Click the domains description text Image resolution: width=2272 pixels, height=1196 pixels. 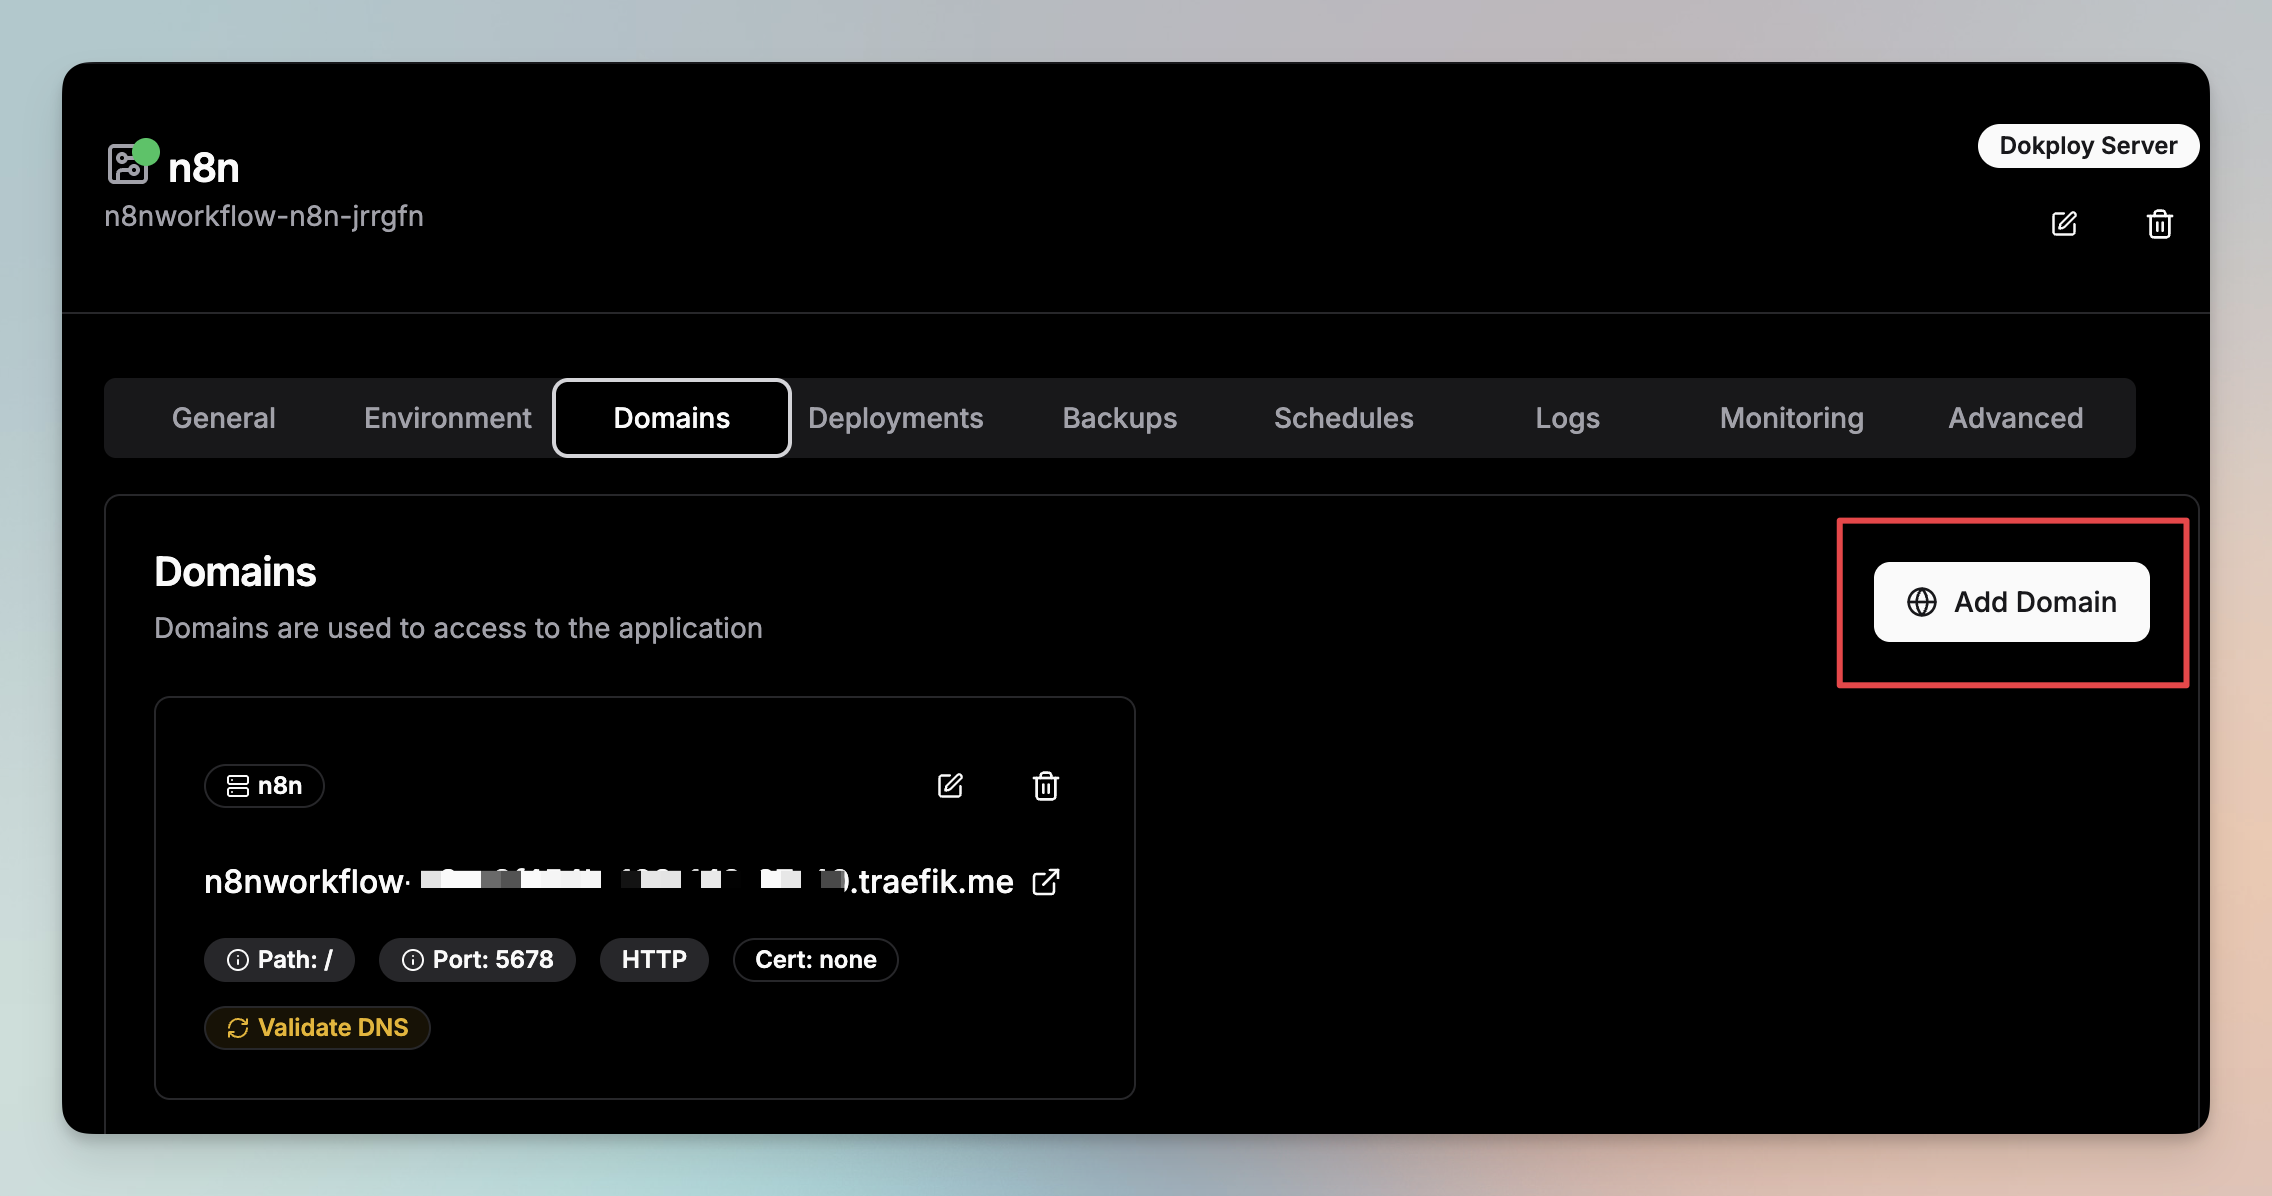458,628
